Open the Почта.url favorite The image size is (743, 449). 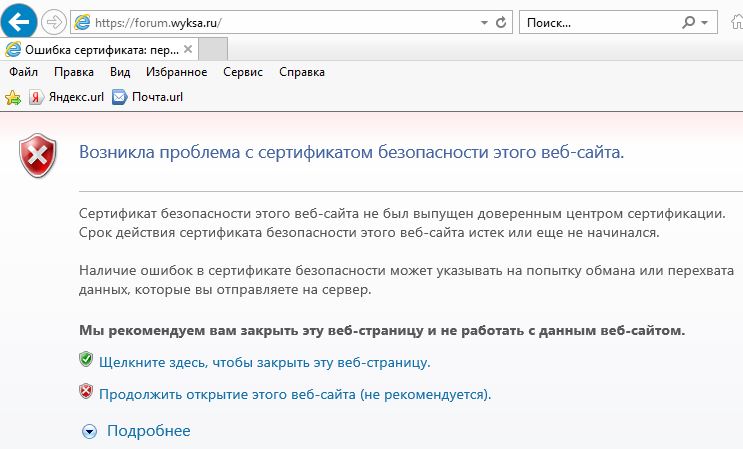coord(147,97)
